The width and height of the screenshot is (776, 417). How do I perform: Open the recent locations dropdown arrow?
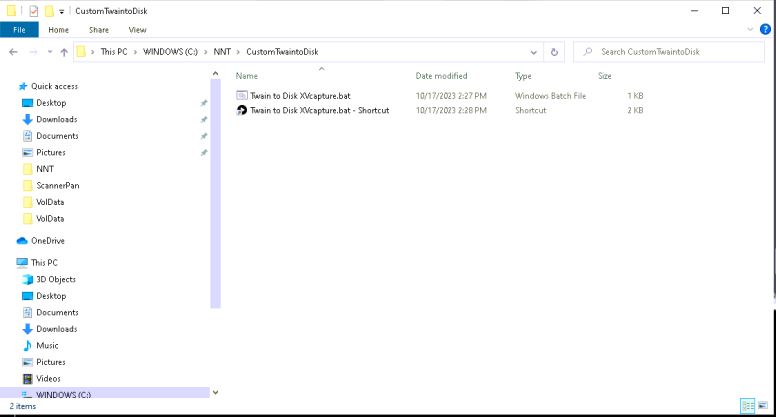[x=50, y=52]
